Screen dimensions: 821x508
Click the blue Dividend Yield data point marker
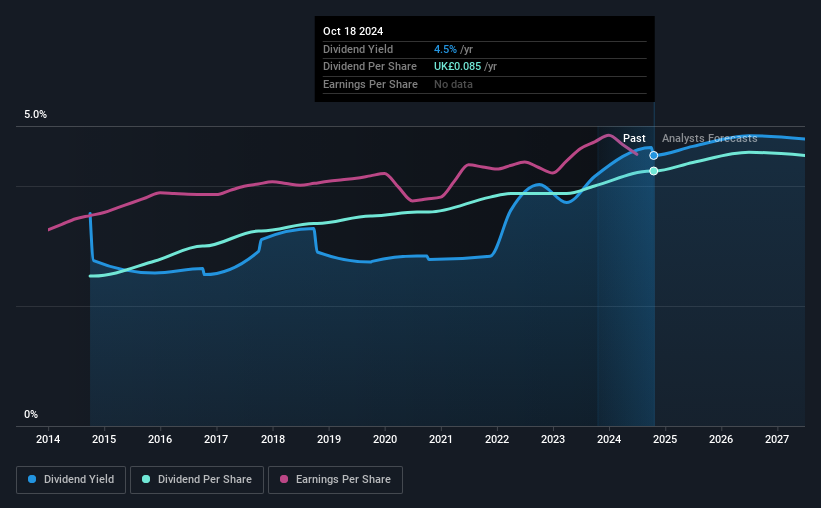653,156
